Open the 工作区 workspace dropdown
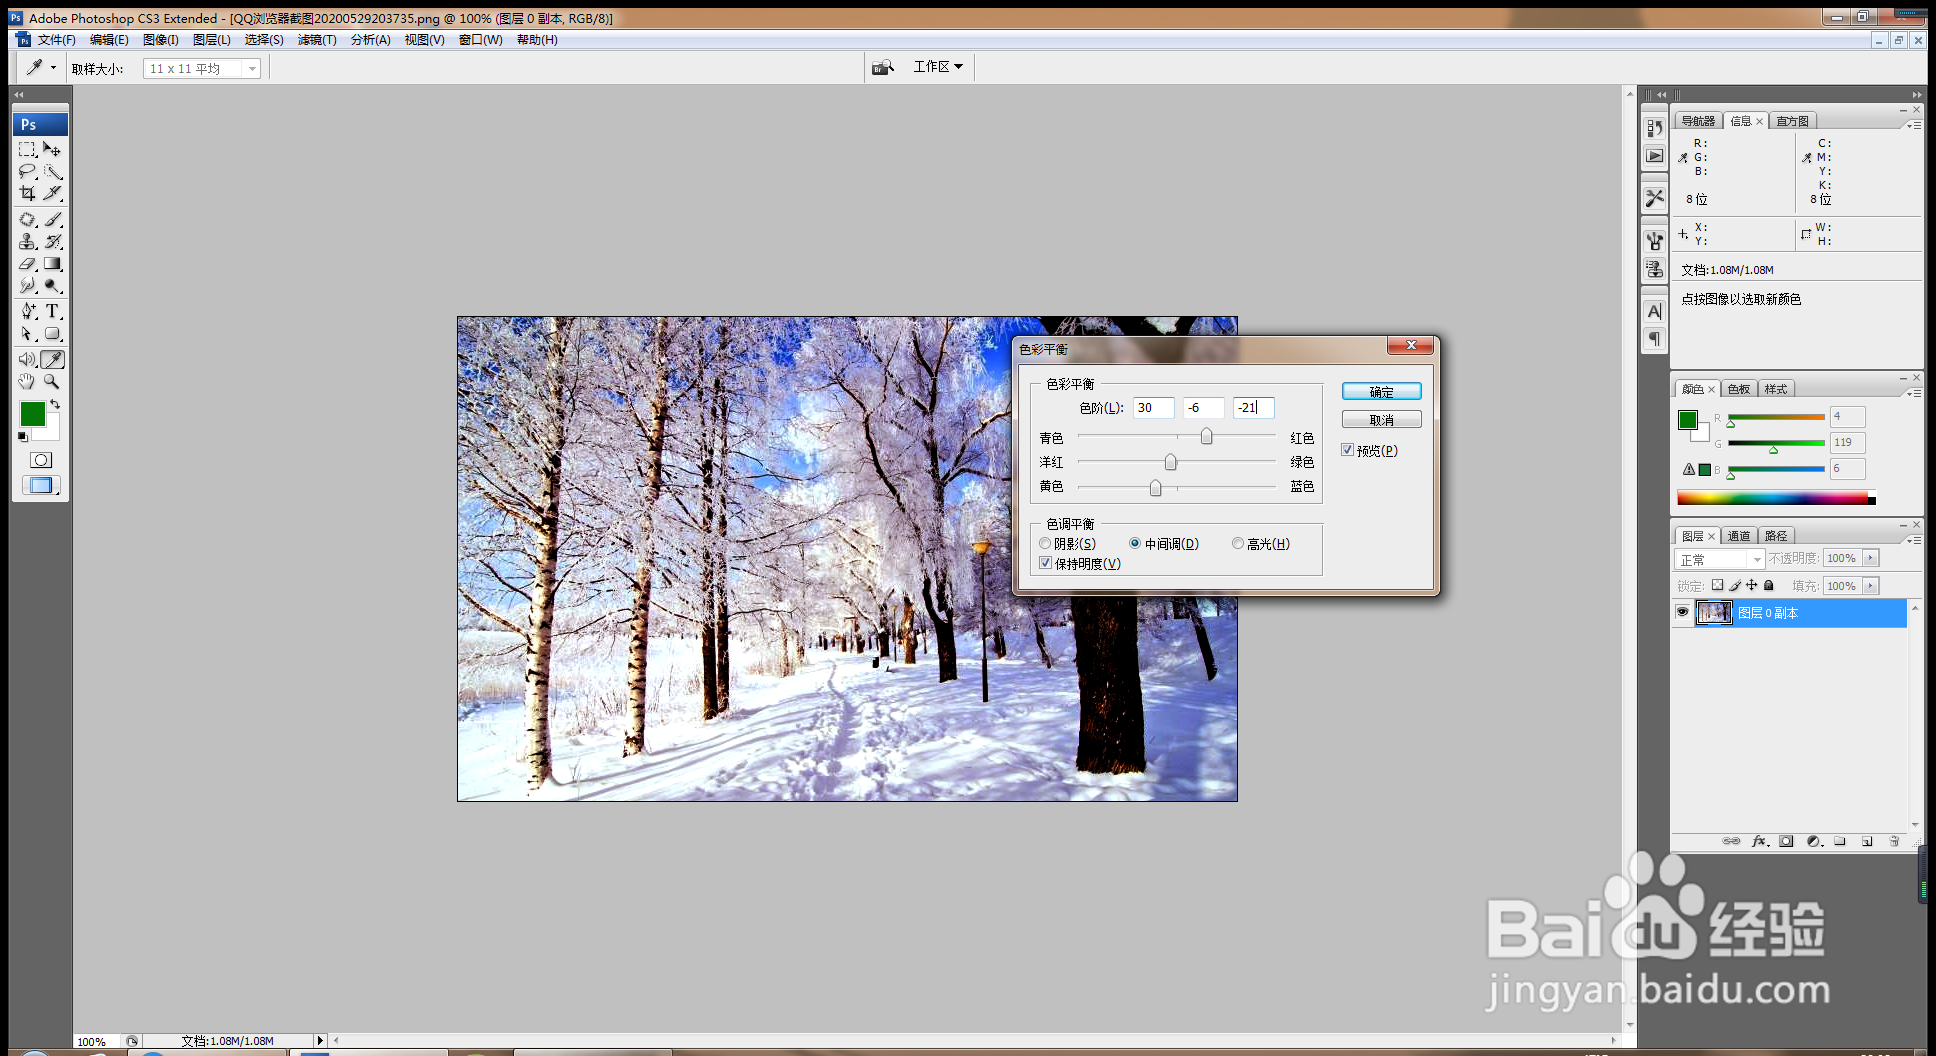This screenshot has height=1056, width=1936. pyautogui.click(x=938, y=66)
